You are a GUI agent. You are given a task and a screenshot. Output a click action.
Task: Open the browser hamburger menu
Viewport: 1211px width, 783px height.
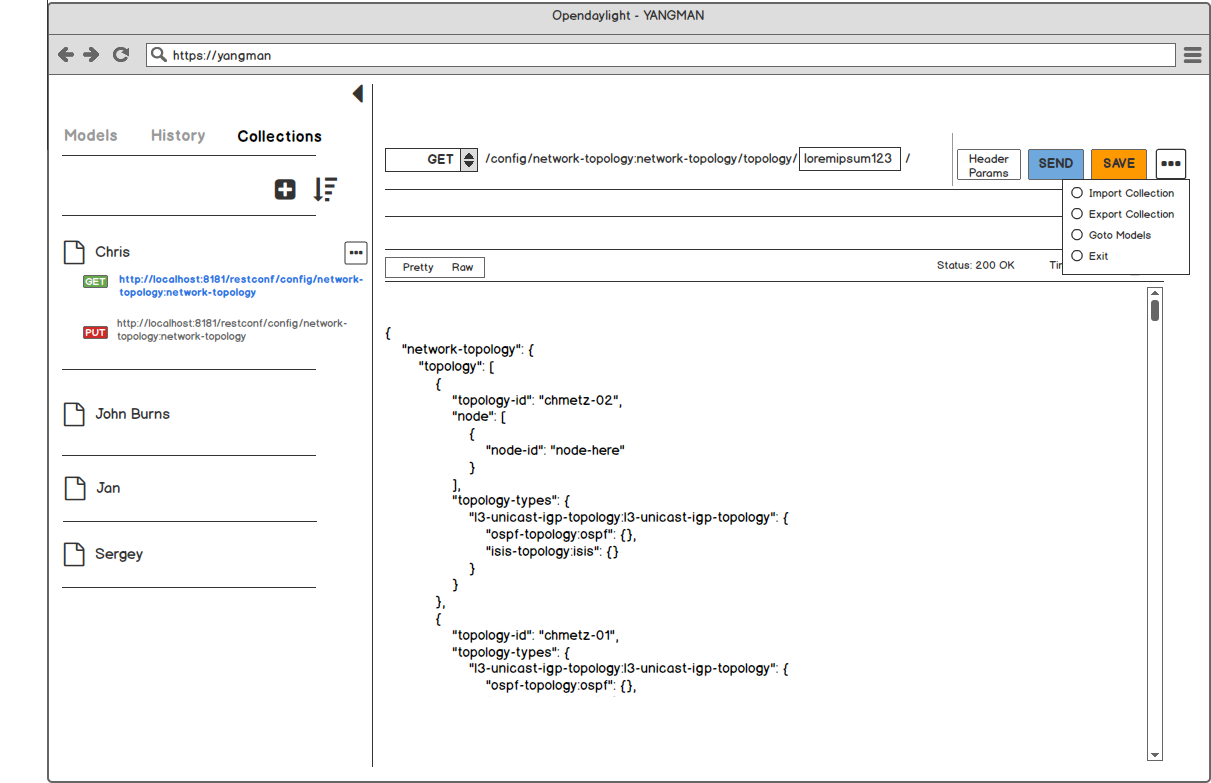[x=1192, y=55]
